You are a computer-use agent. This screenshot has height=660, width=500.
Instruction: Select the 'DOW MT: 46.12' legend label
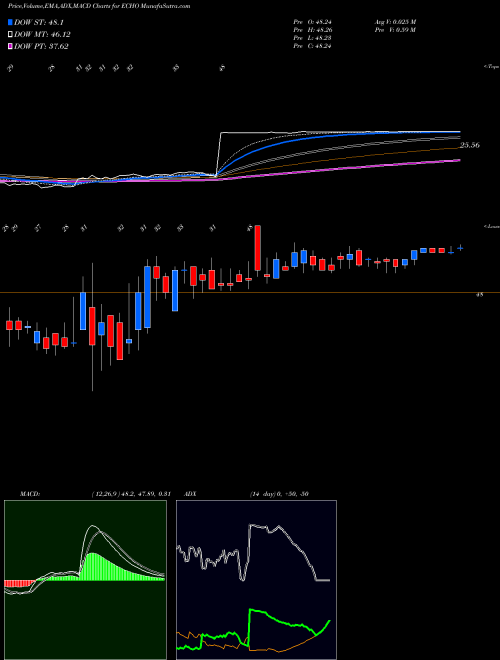coord(42,35)
